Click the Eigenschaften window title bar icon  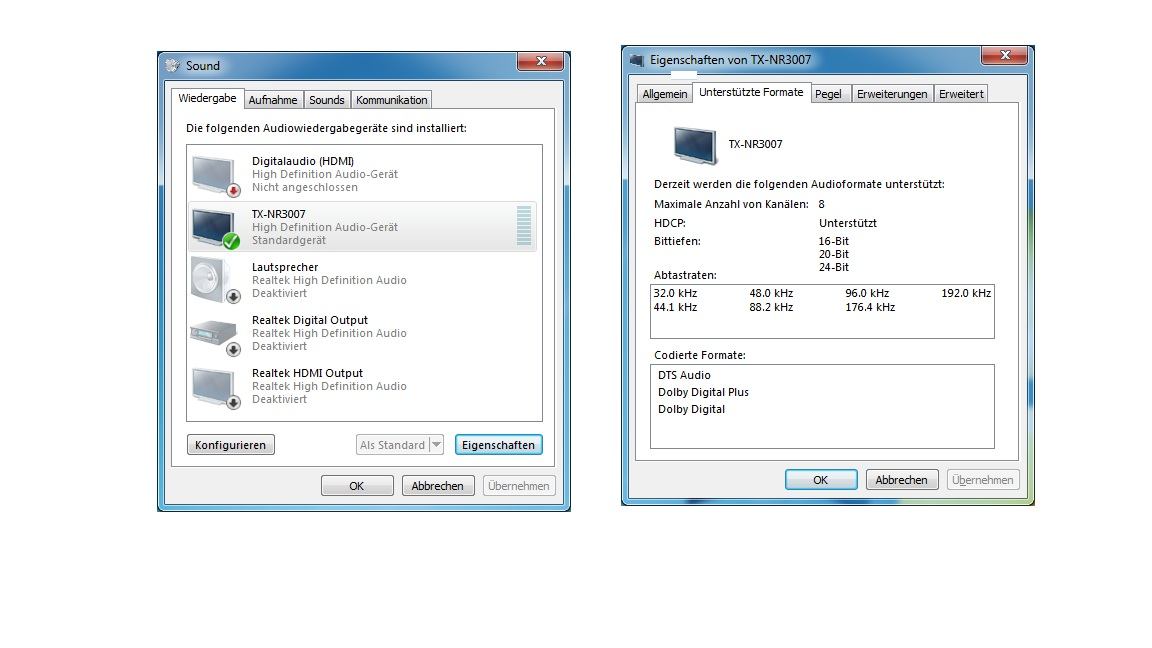(636, 60)
